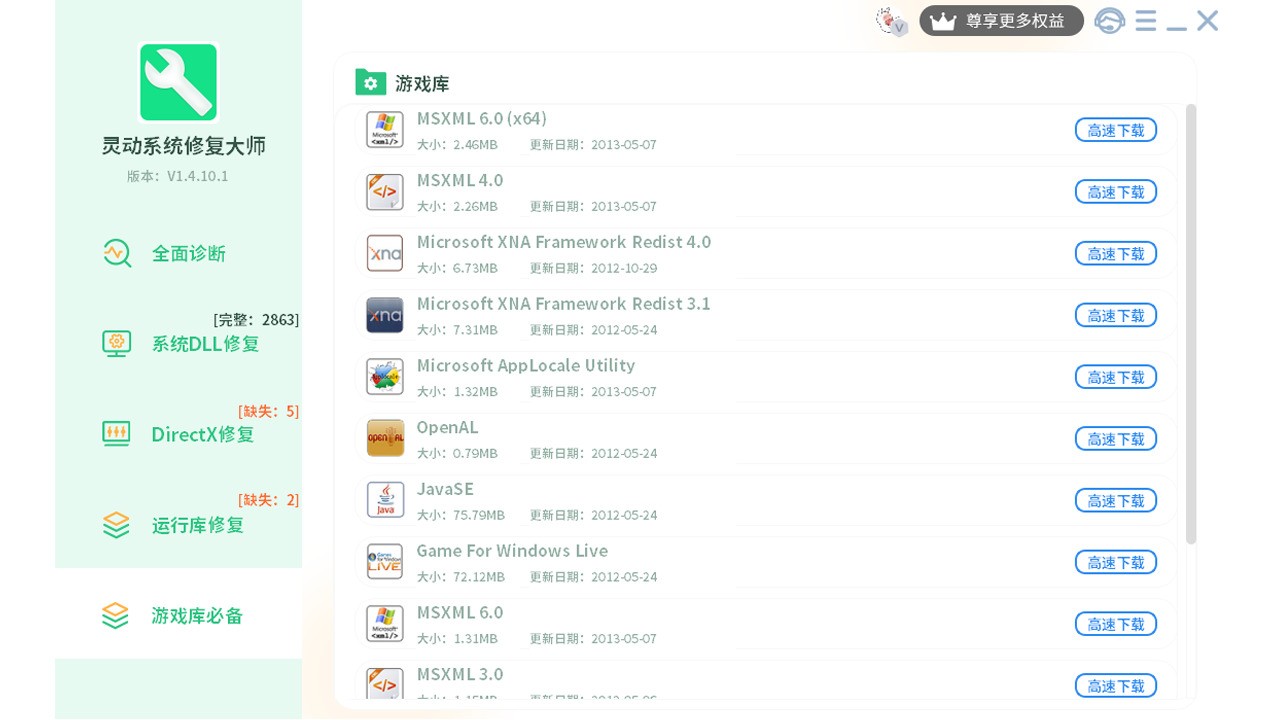Click the Microsoft AppLocale Utility icon

385,377
